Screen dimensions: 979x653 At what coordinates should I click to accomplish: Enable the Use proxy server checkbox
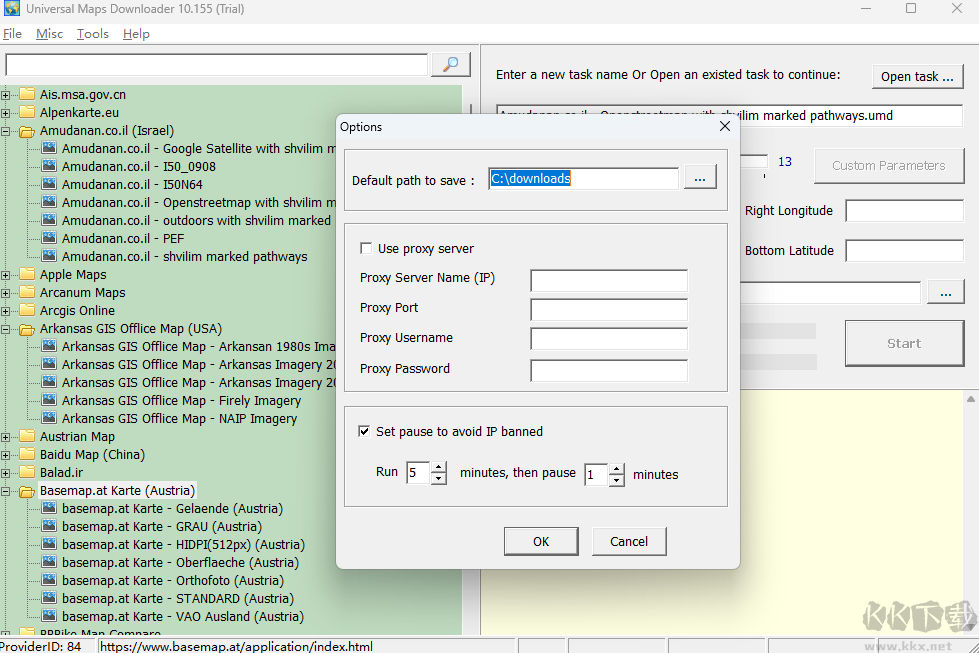[x=368, y=248]
